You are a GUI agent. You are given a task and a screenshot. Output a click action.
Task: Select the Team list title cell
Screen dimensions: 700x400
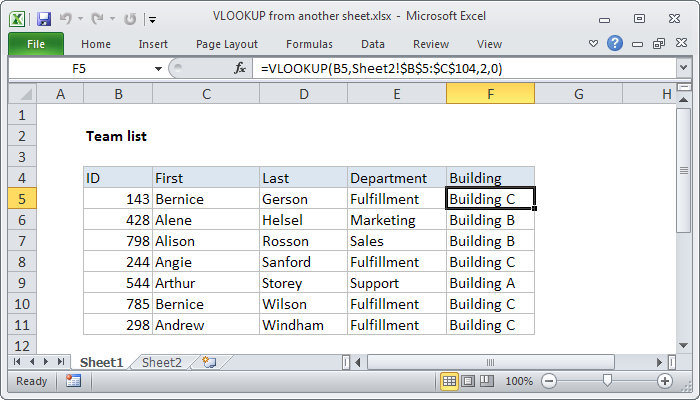(116, 136)
